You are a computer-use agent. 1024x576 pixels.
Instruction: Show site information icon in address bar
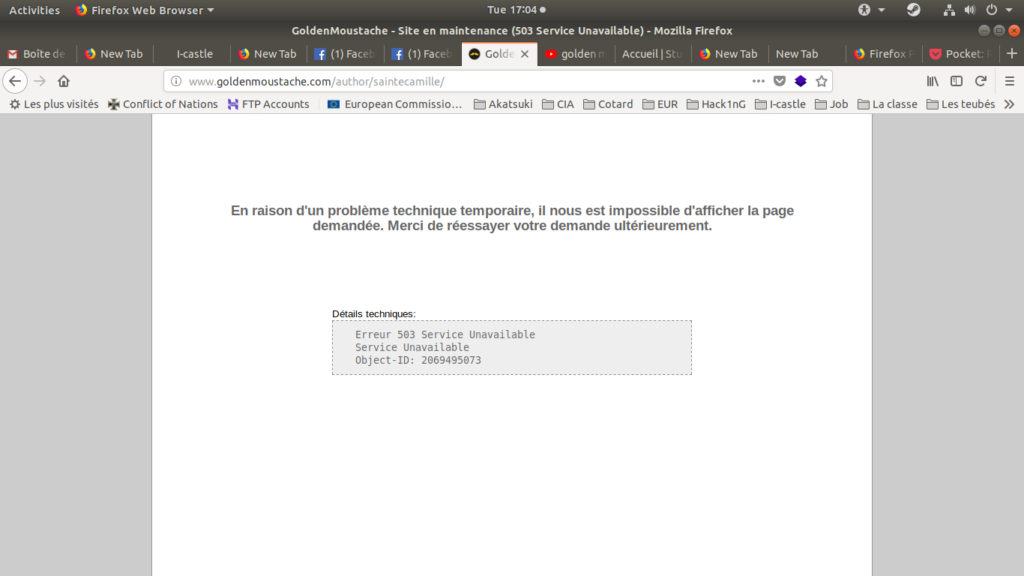(x=176, y=81)
